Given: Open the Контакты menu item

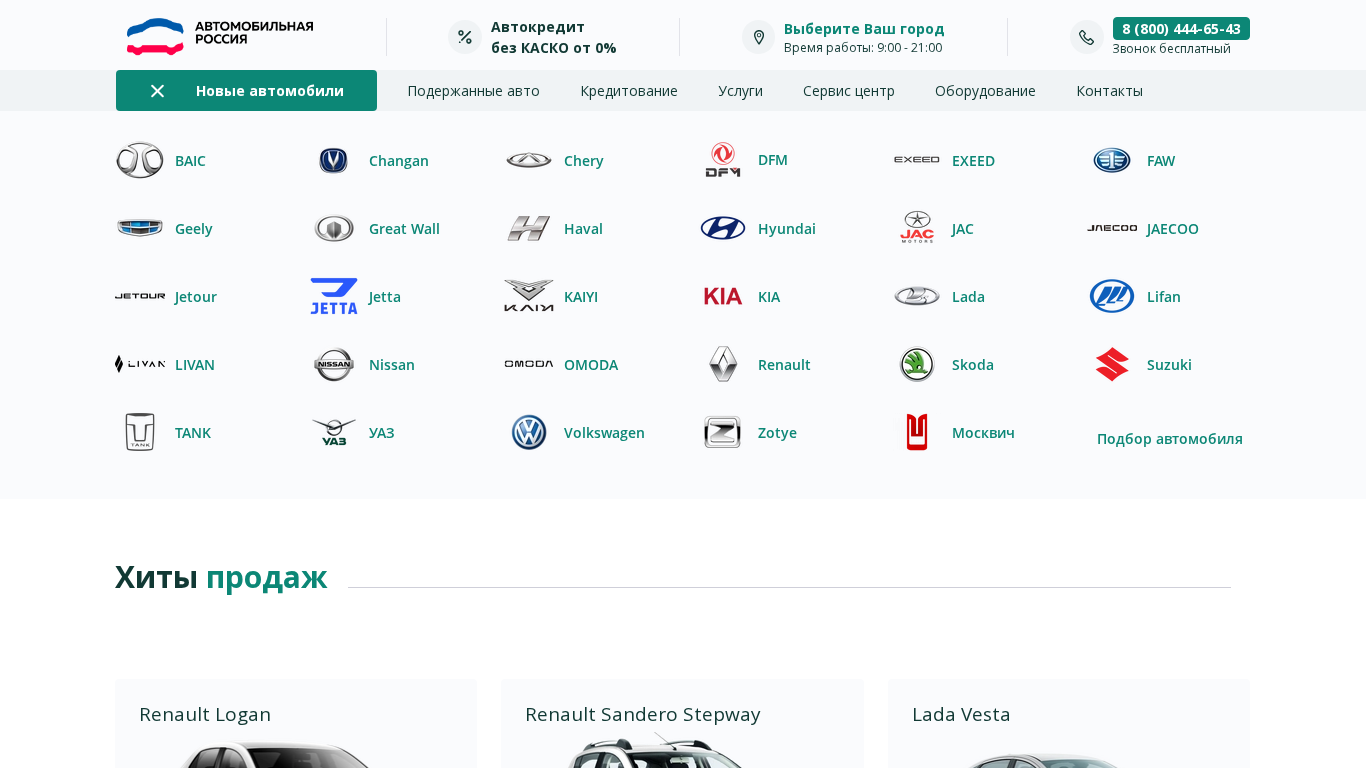Looking at the screenshot, I should click(1110, 91).
